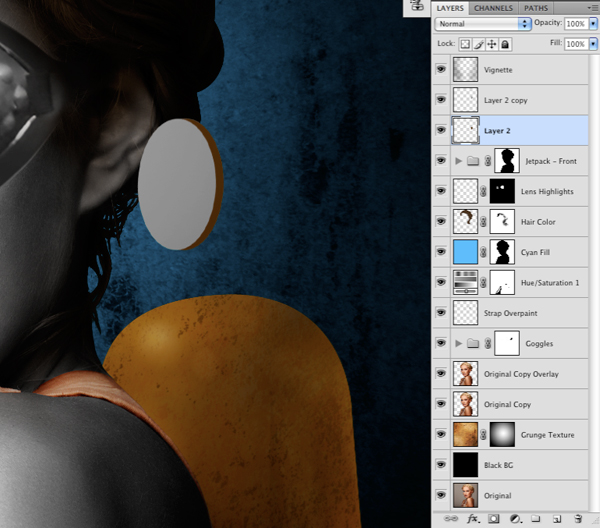The image size is (600, 528).
Task: Switch to the Layers tab
Action: coord(450,8)
